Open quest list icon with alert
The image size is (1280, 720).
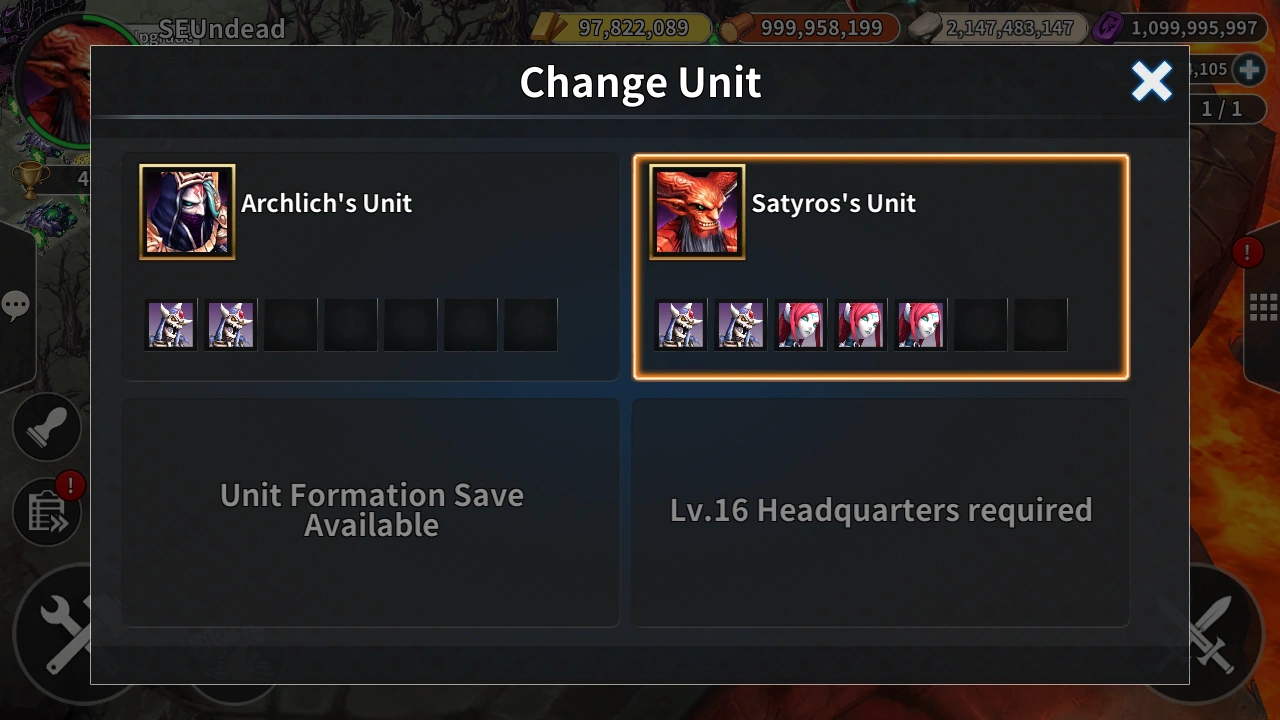pyautogui.click(x=47, y=513)
